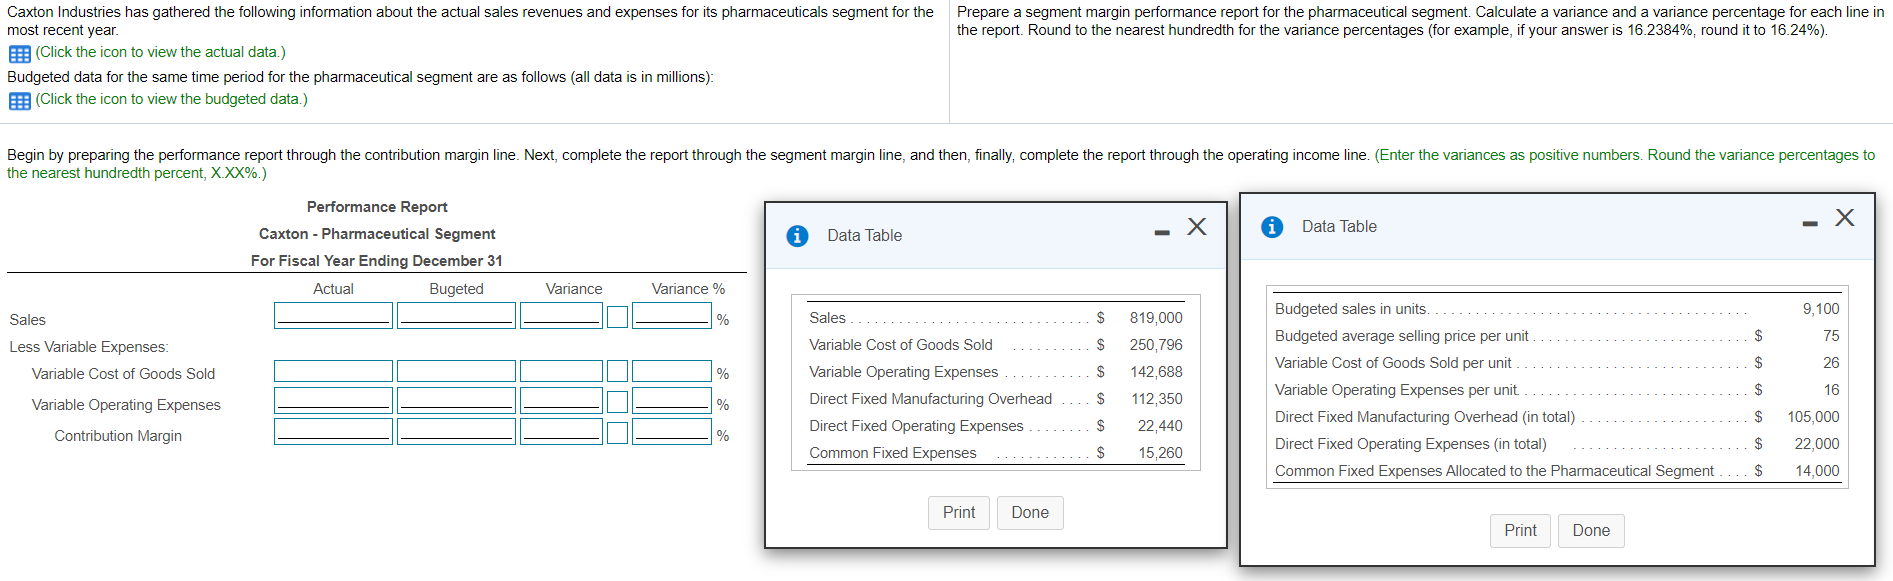Viewport: 1893px width, 581px height.
Task: Minimize the left Data Table dialog
Action: coord(1161,233)
